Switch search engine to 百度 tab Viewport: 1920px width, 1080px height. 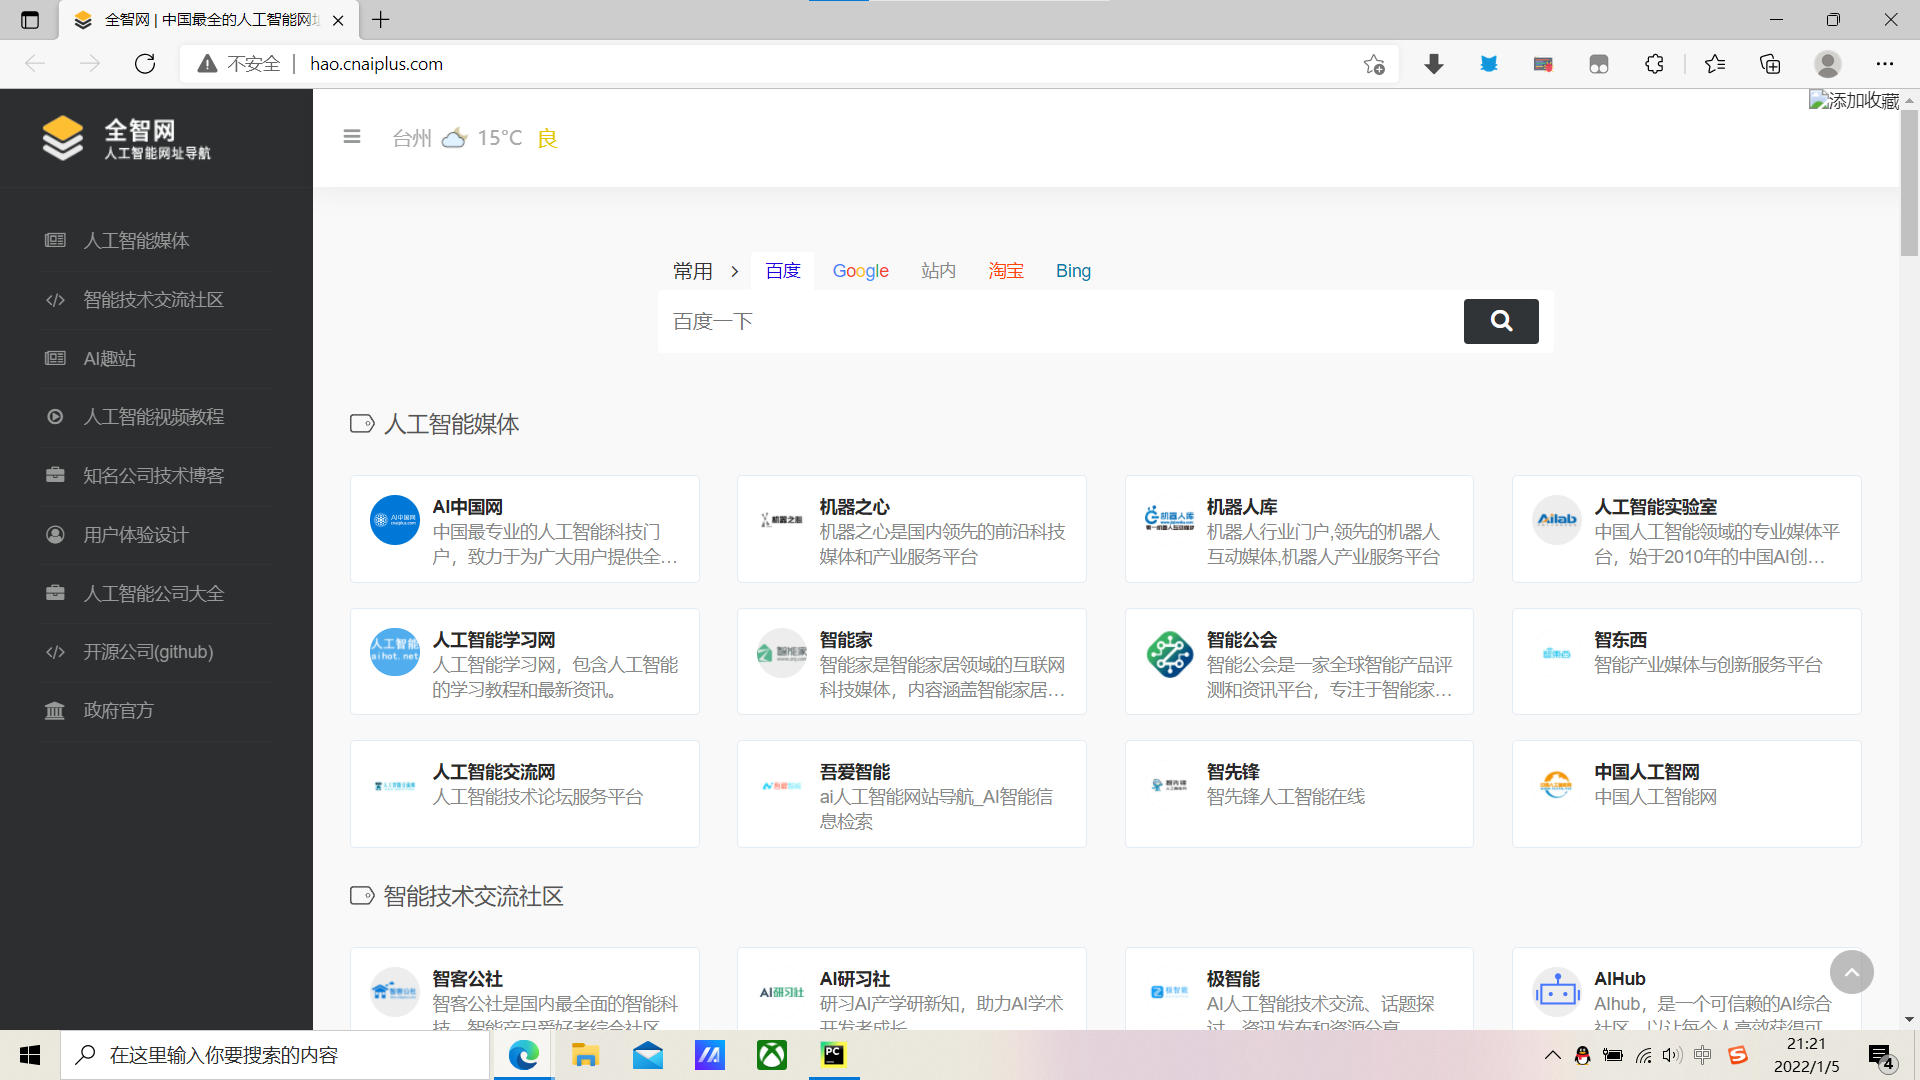pyautogui.click(x=783, y=271)
